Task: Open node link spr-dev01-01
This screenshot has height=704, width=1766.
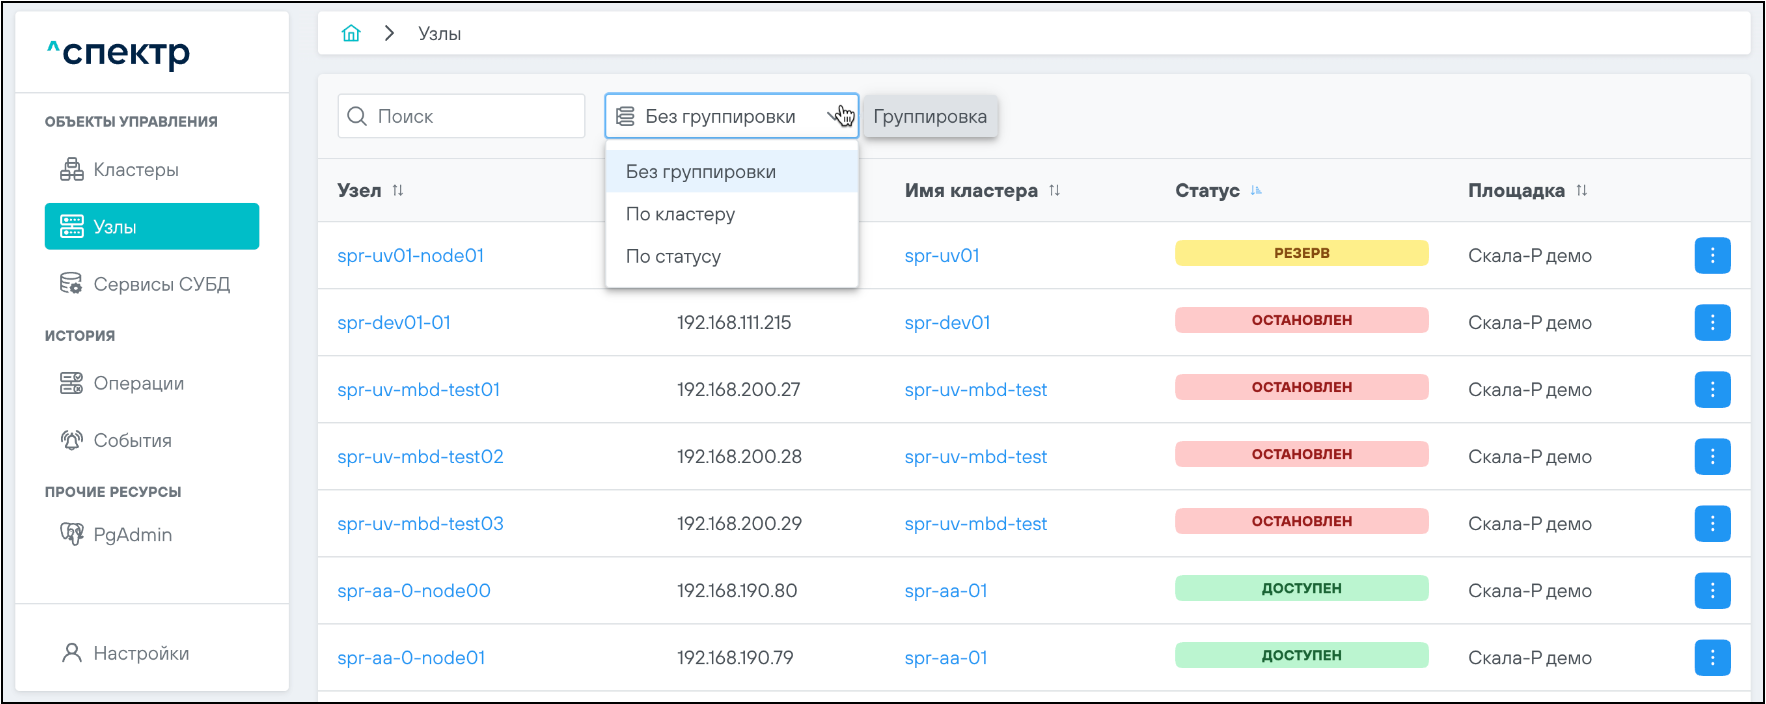Action: [394, 323]
